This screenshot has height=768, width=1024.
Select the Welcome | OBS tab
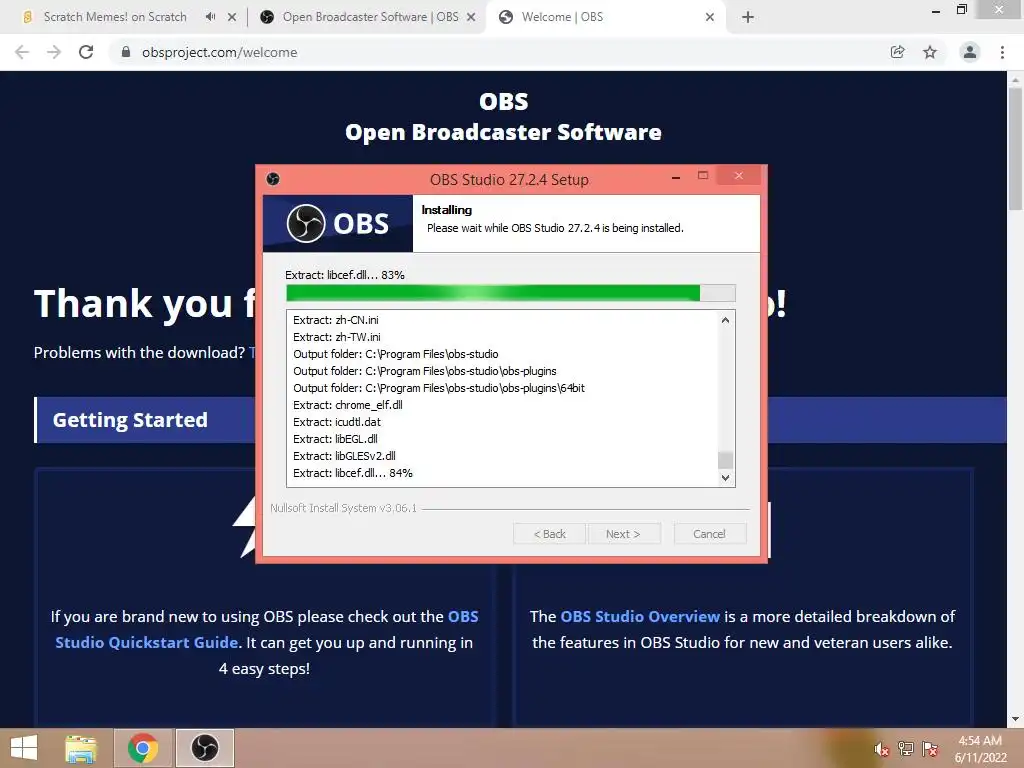(562, 17)
